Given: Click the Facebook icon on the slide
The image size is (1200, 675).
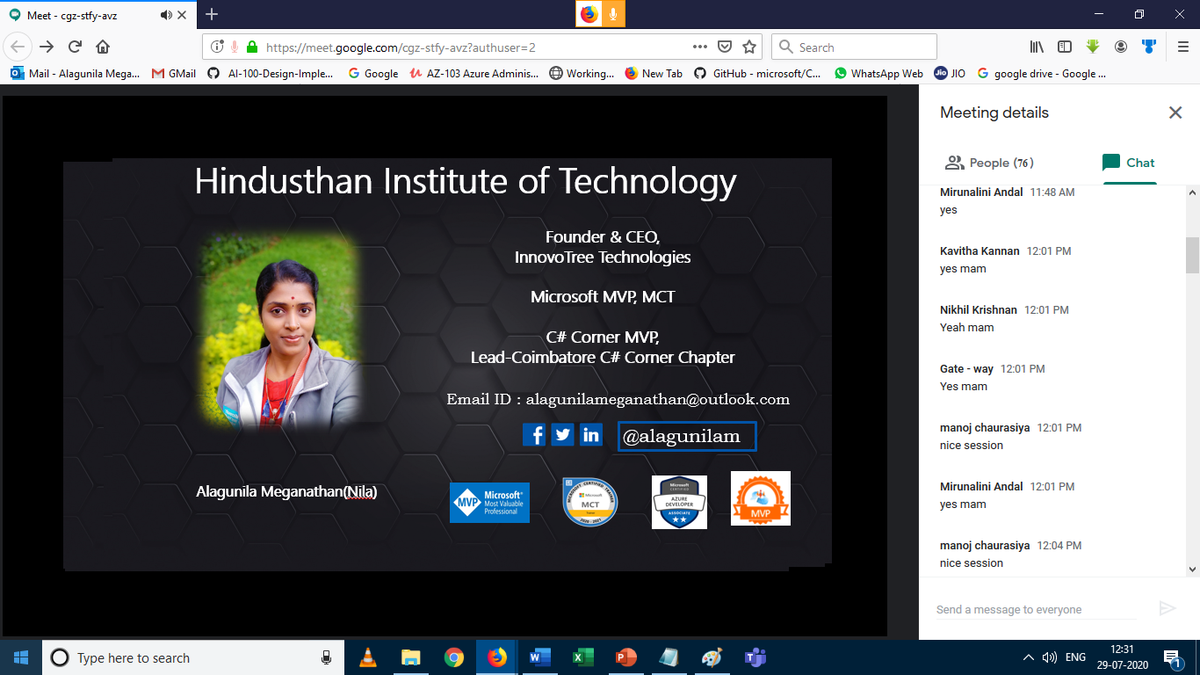Looking at the screenshot, I should (x=535, y=435).
